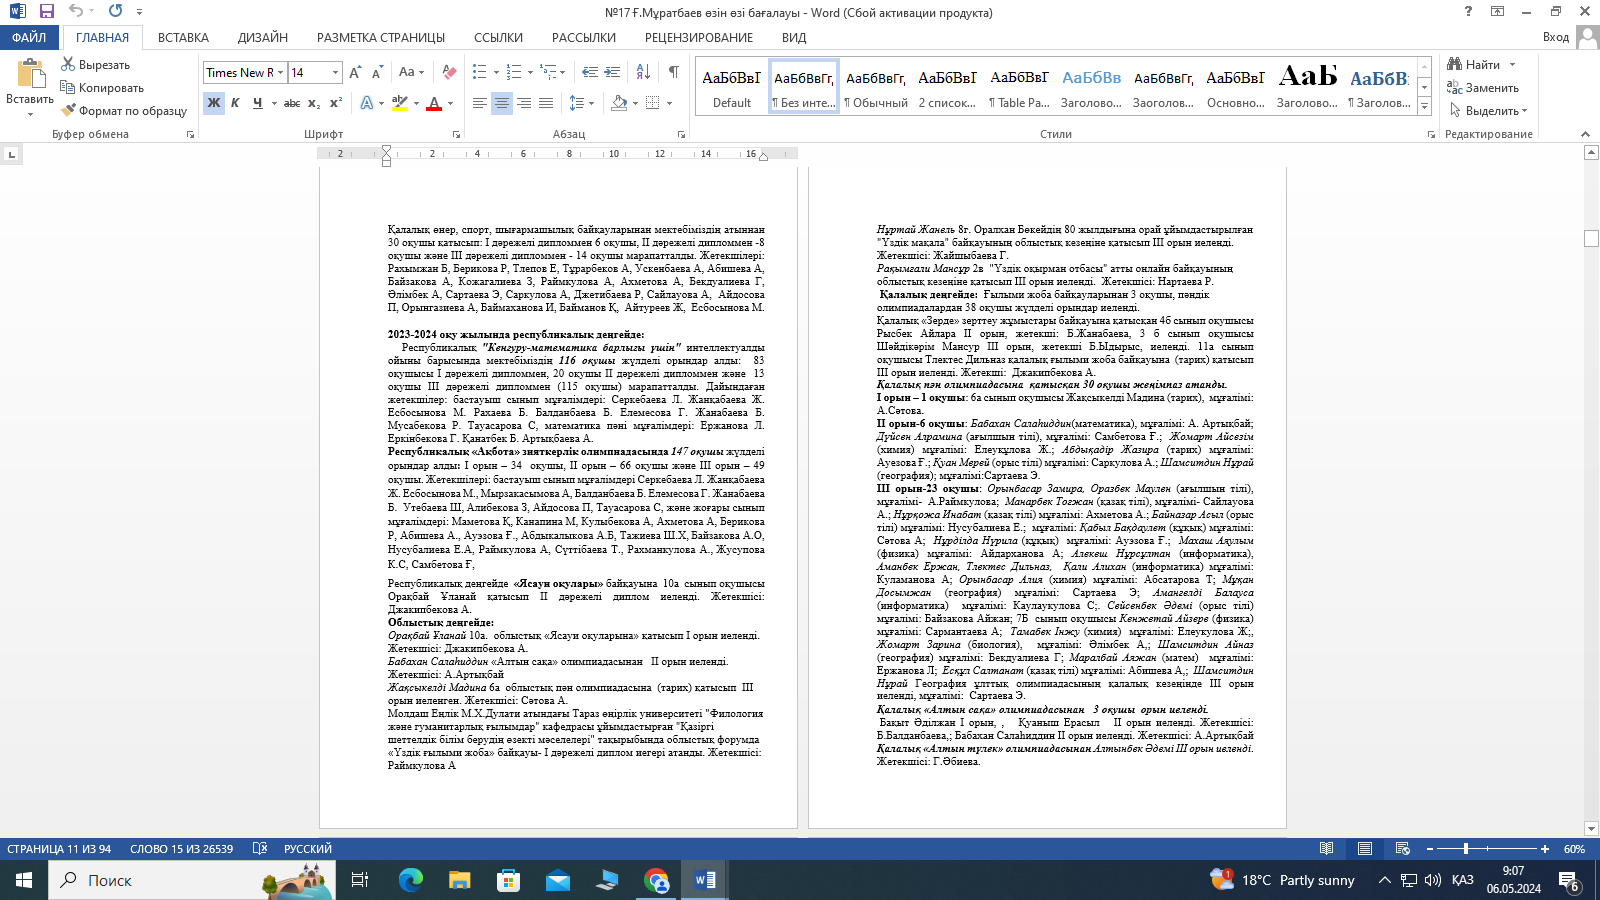Image resolution: width=1600 pixels, height=900 pixels.
Task: Click Заменить replace button
Action: [x=1484, y=88]
